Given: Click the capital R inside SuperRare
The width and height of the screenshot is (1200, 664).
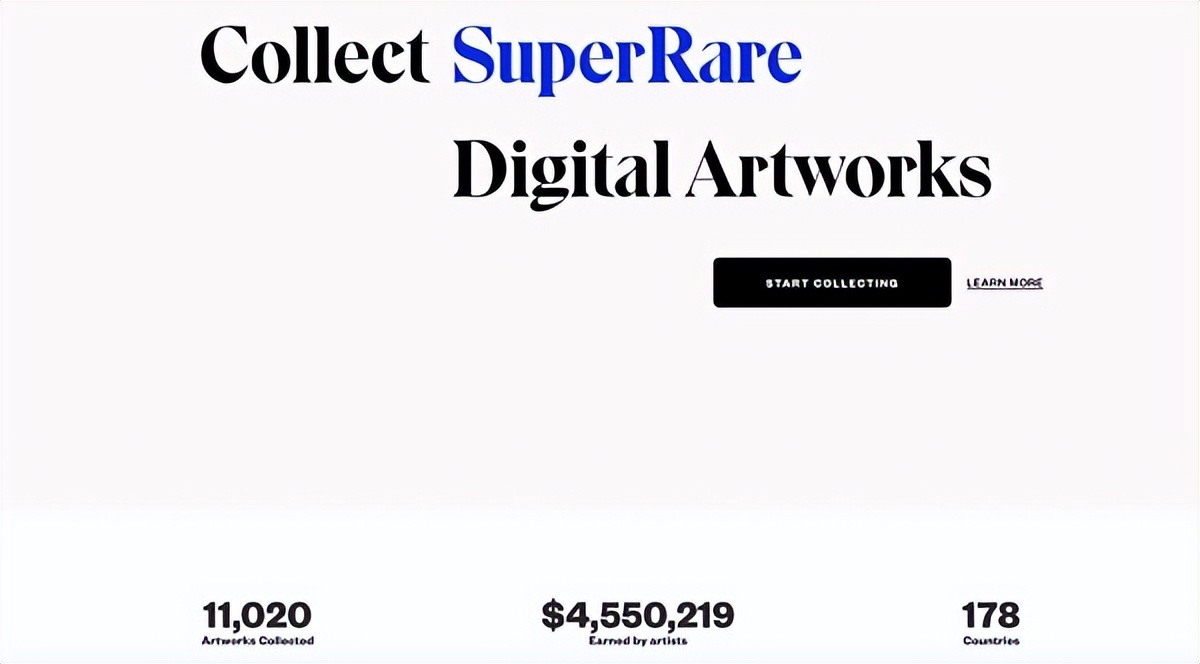Looking at the screenshot, I should (x=684, y=56).
